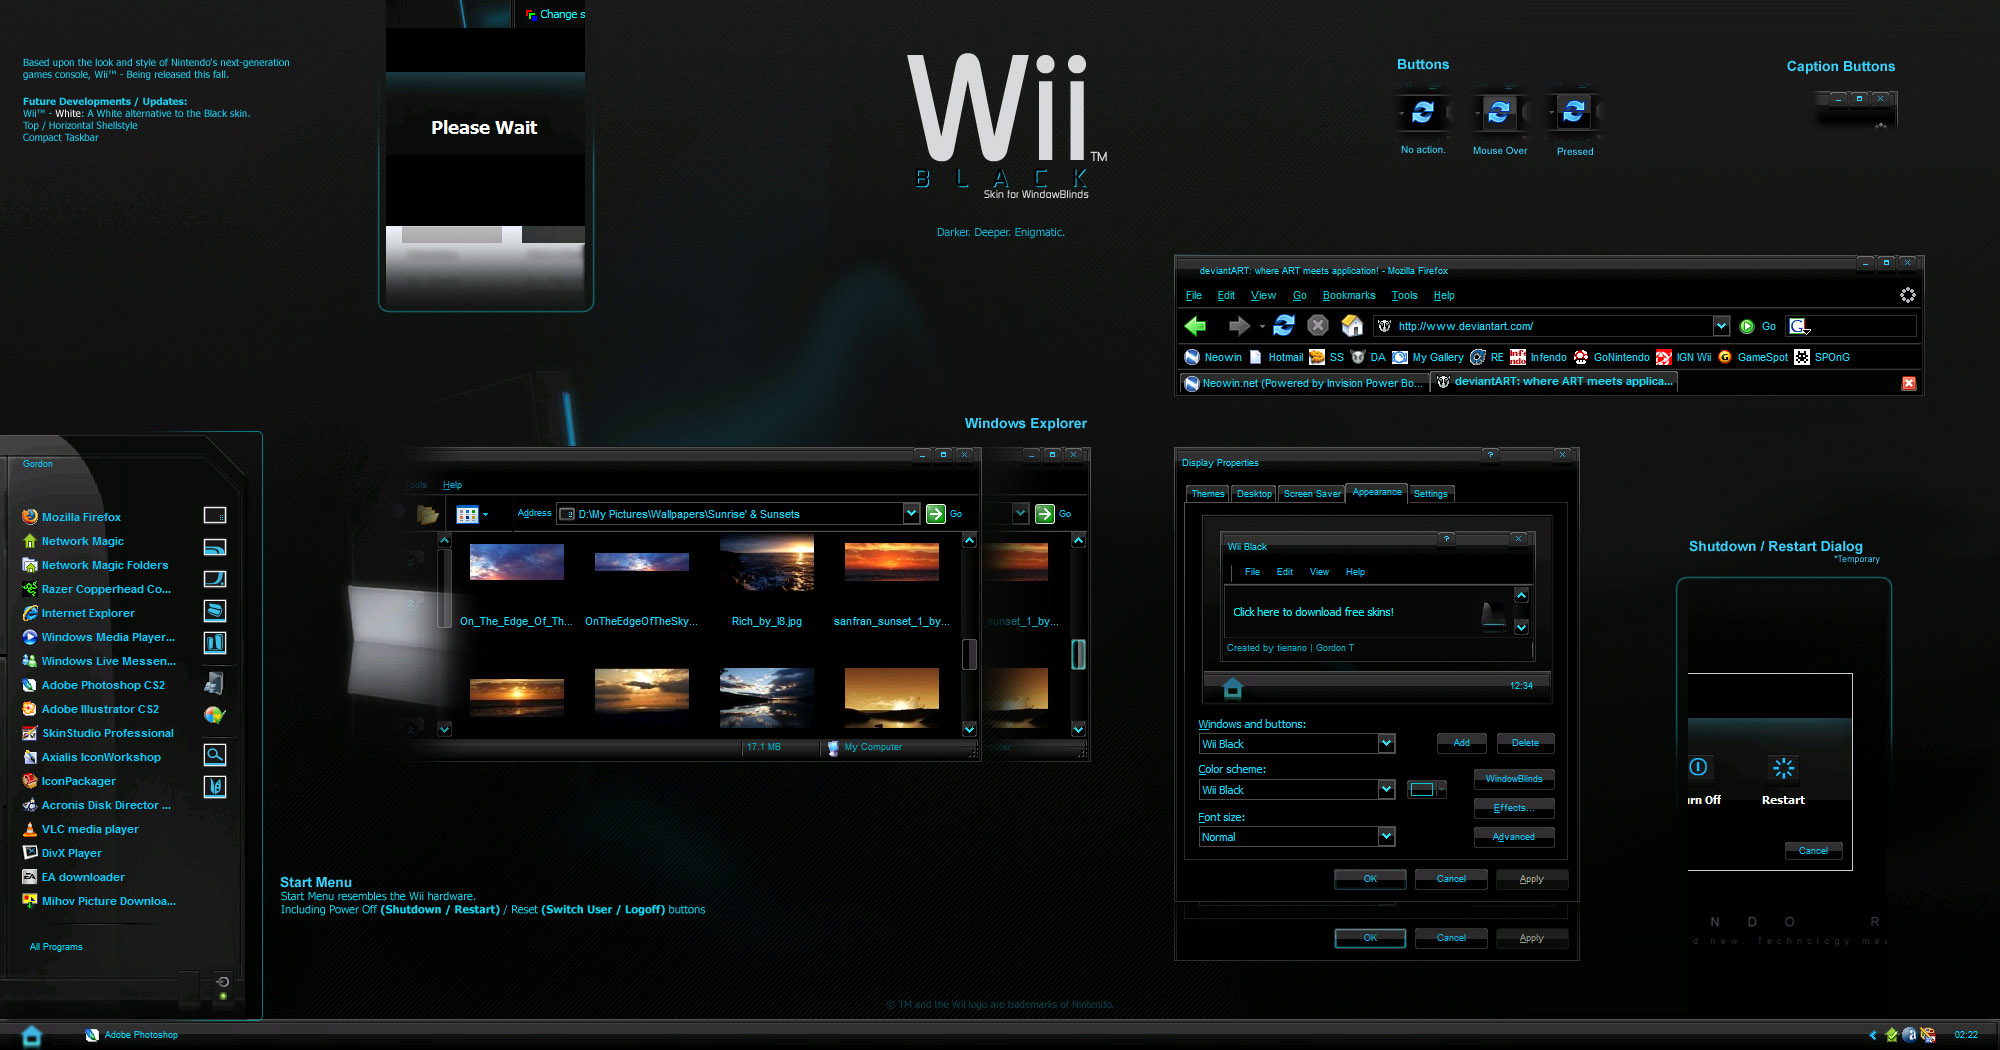This screenshot has height=1050, width=2000.
Task: Click the color swatch picker beside Color scheme
Action: click(x=1426, y=790)
